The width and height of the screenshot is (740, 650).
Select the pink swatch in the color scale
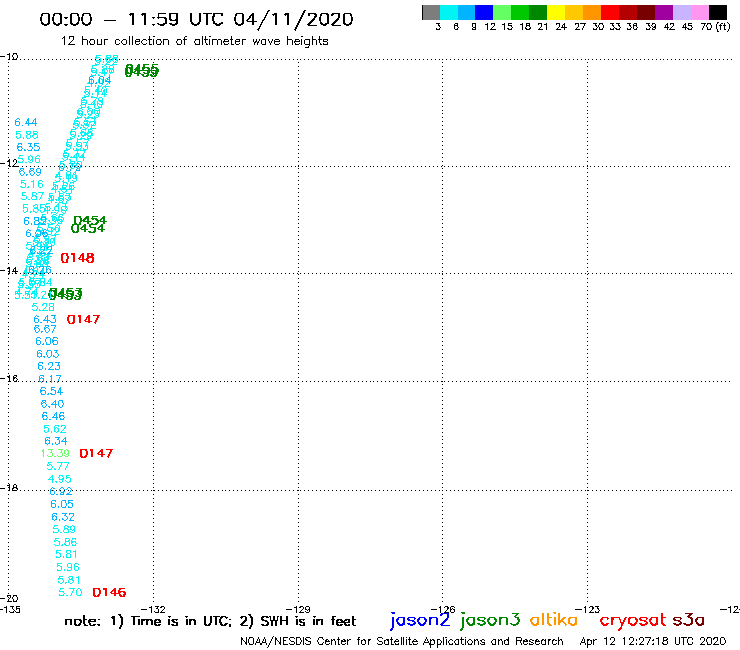(700, 12)
